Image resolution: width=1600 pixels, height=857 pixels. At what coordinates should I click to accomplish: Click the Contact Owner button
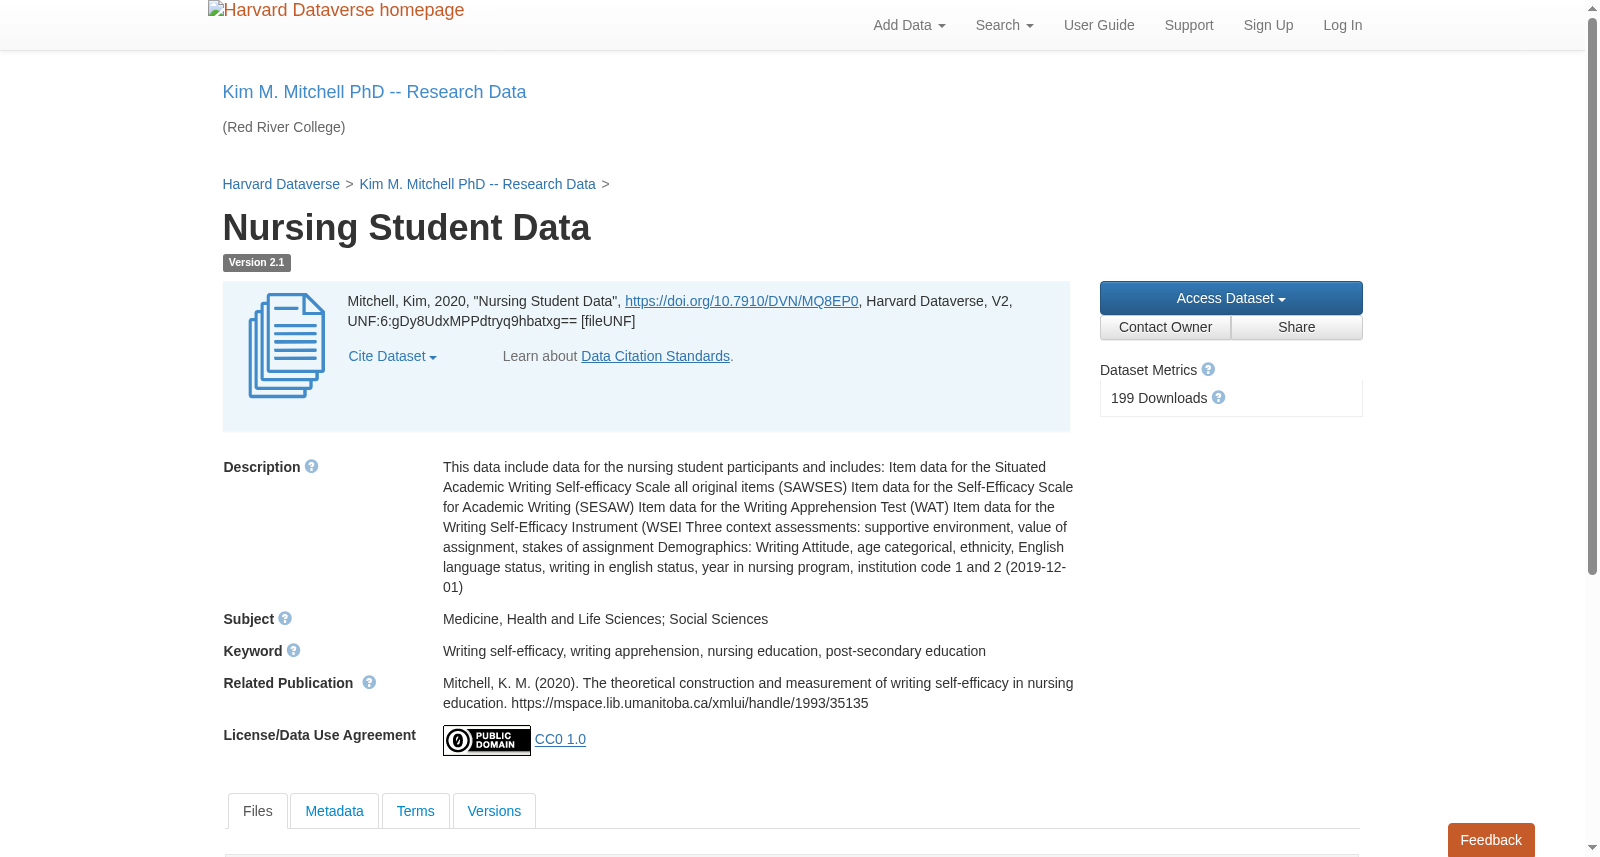coord(1165,328)
